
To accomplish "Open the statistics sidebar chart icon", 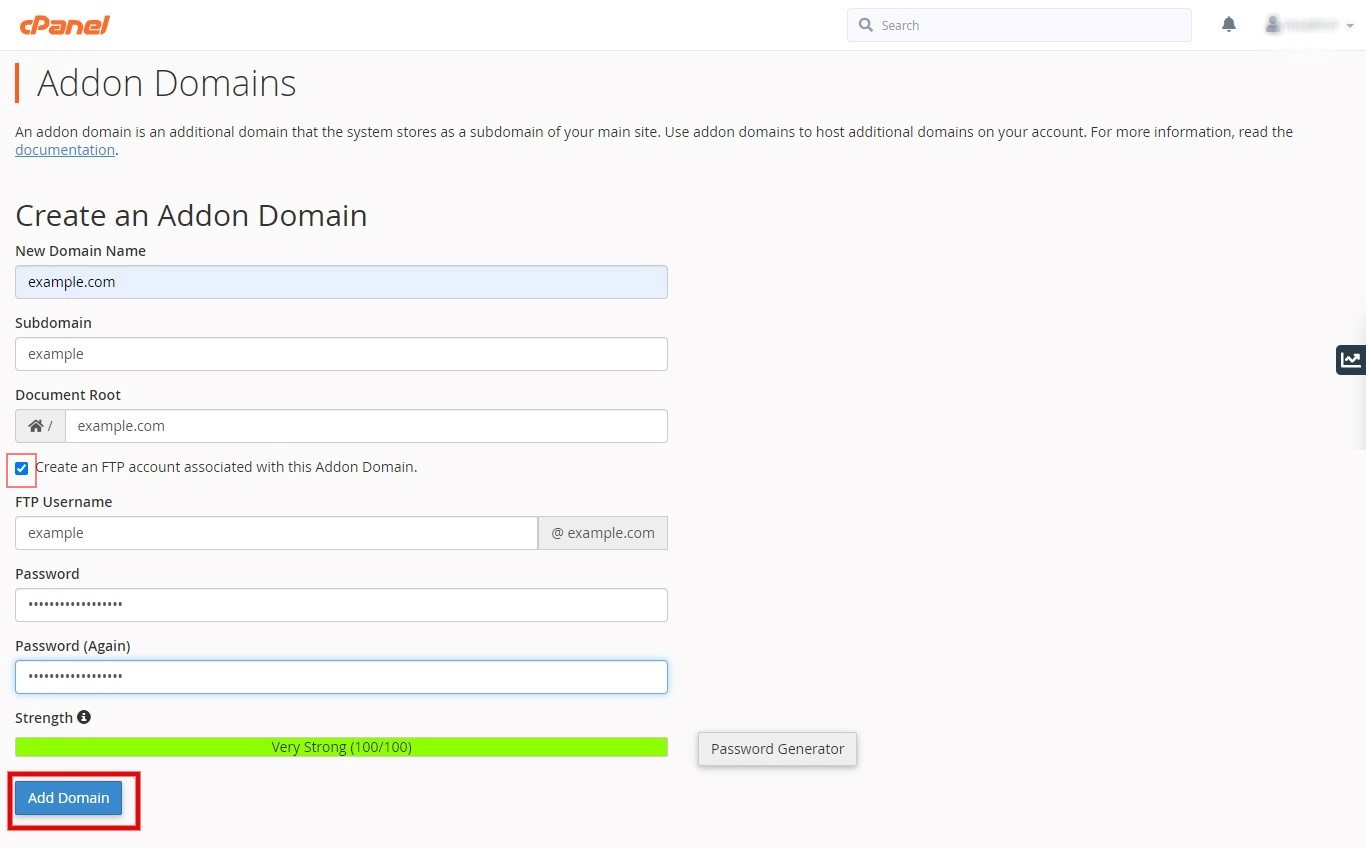I will tap(1351, 360).
